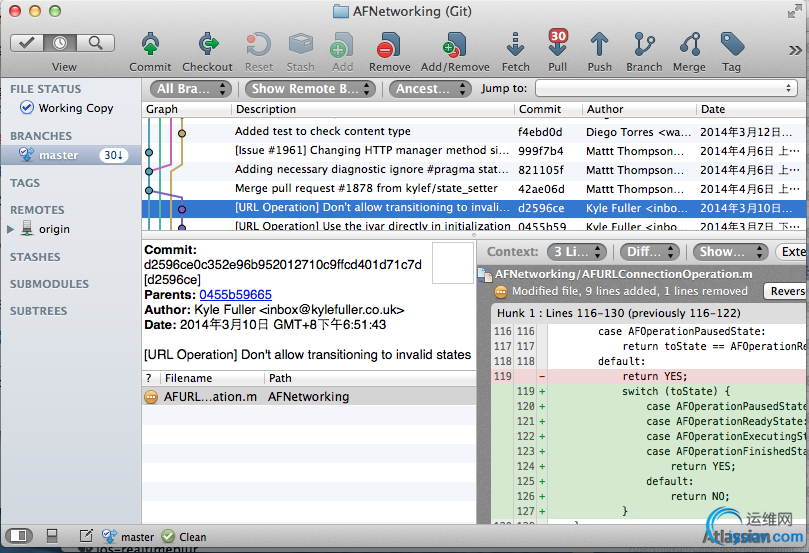Click the Branch toolbar icon
Screen dimensions: 809x553
[x=644, y=44]
